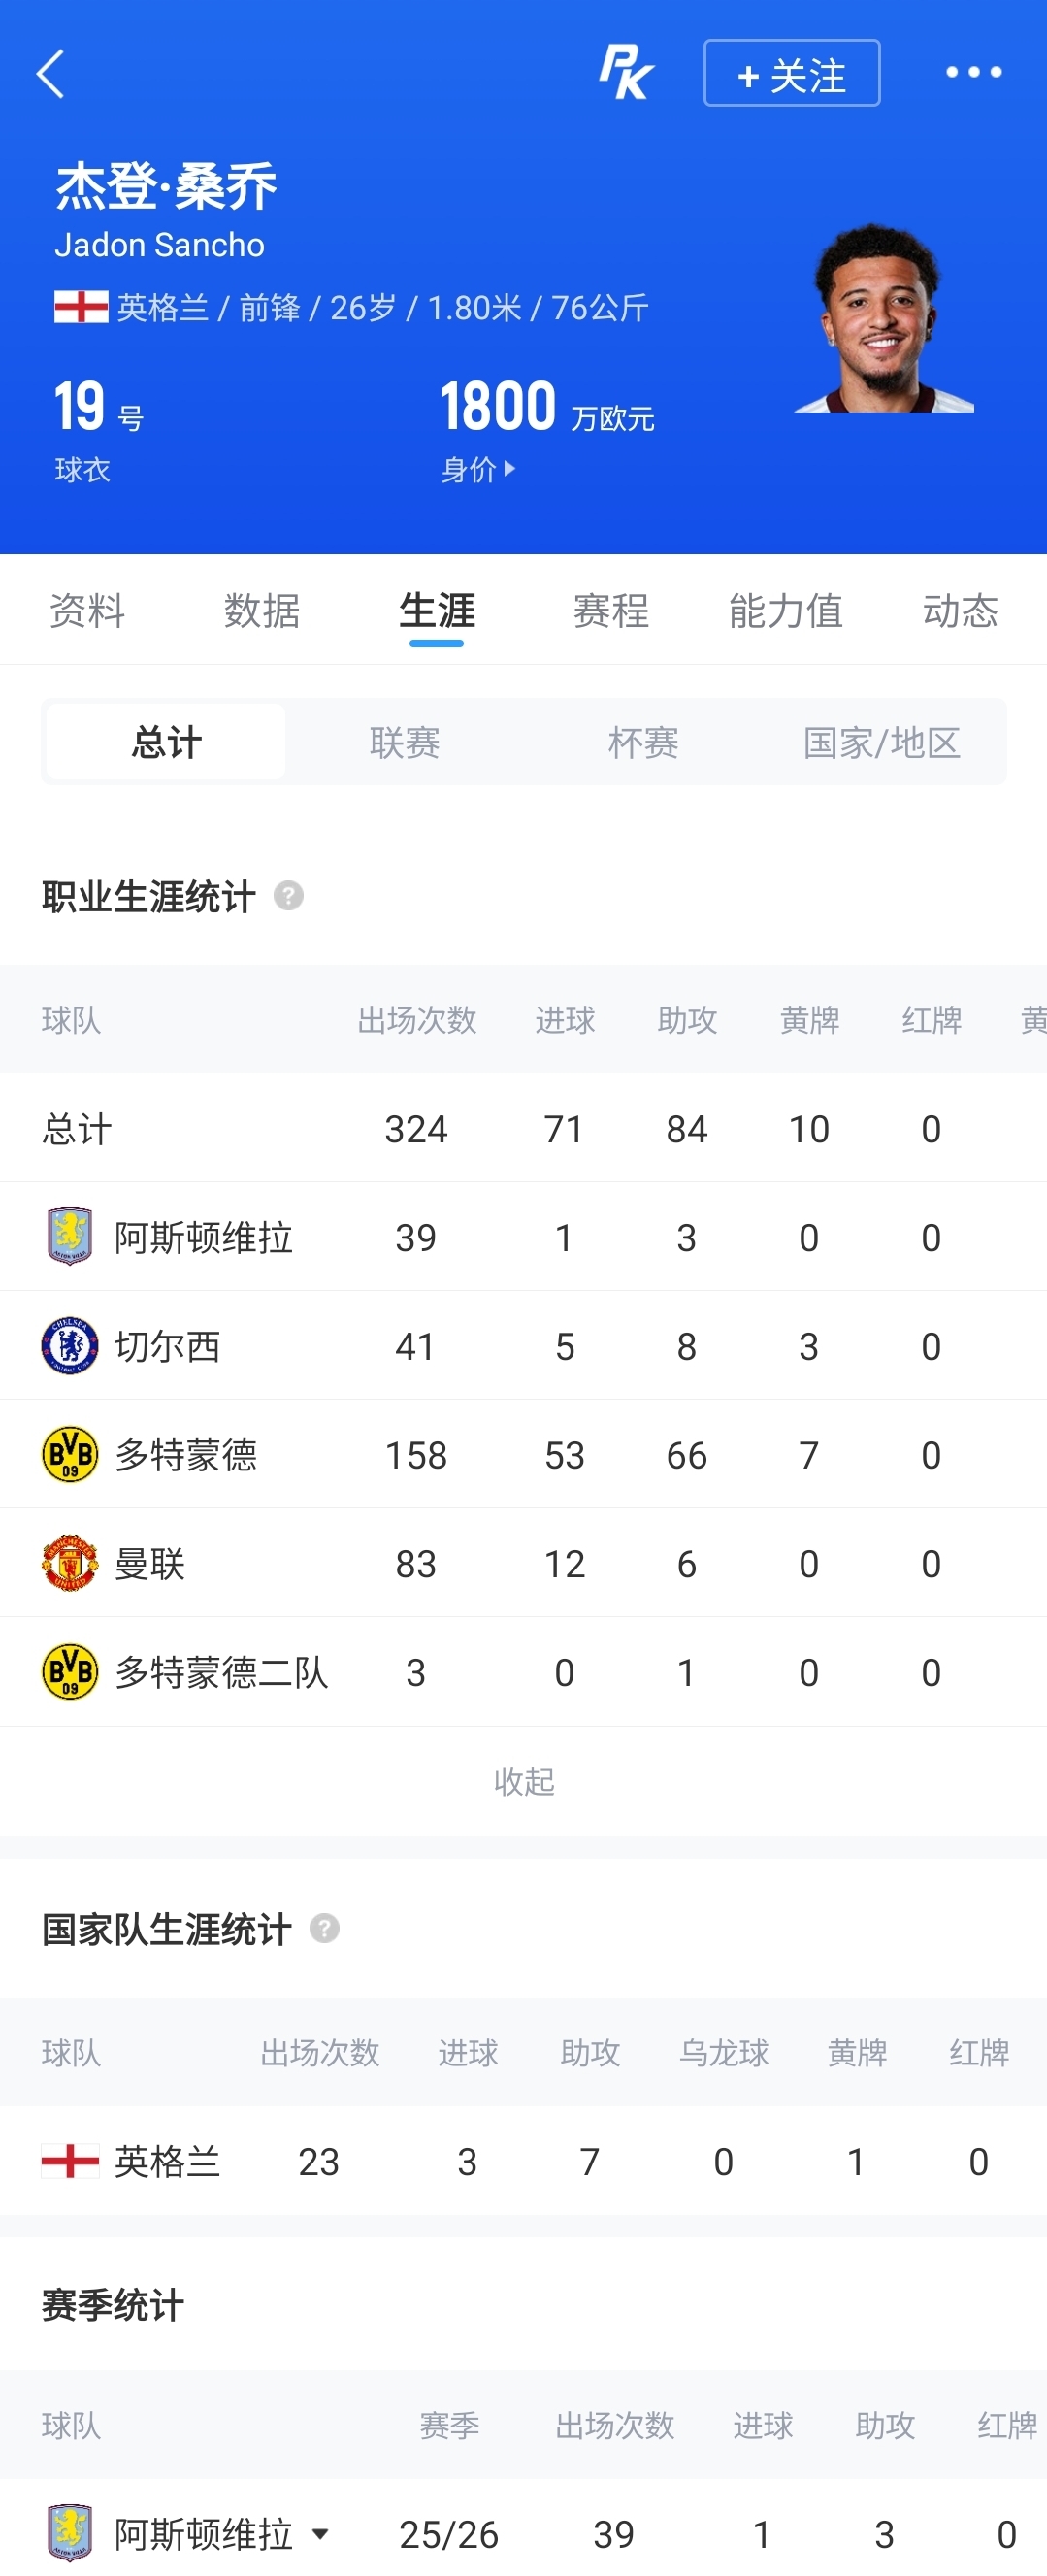Switch to the 数据 tab
1047x2576 pixels.
pos(262,610)
